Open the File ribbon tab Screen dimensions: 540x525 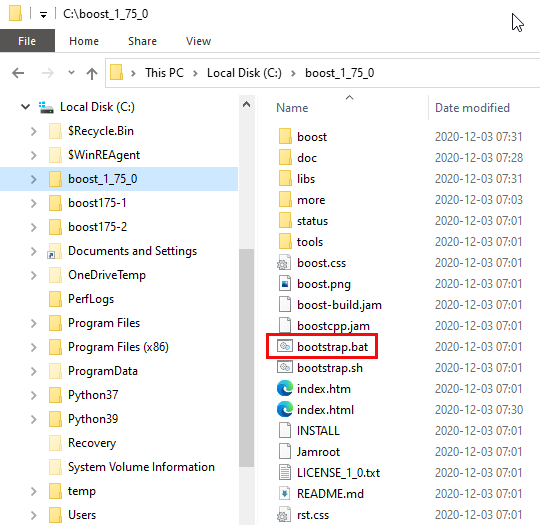(27, 41)
